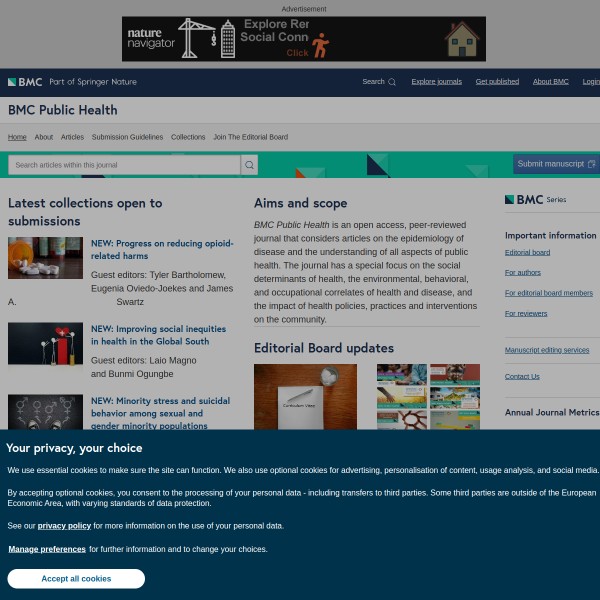Click the BMC logo in header

coord(25,82)
